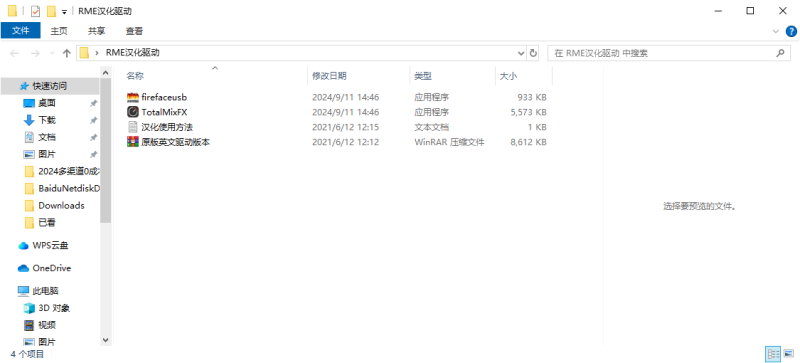Image resolution: width=800 pixels, height=363 pixels.
Task: Open the 2024多渠道0成 folder in sidebar
Action: click(68, 171)
